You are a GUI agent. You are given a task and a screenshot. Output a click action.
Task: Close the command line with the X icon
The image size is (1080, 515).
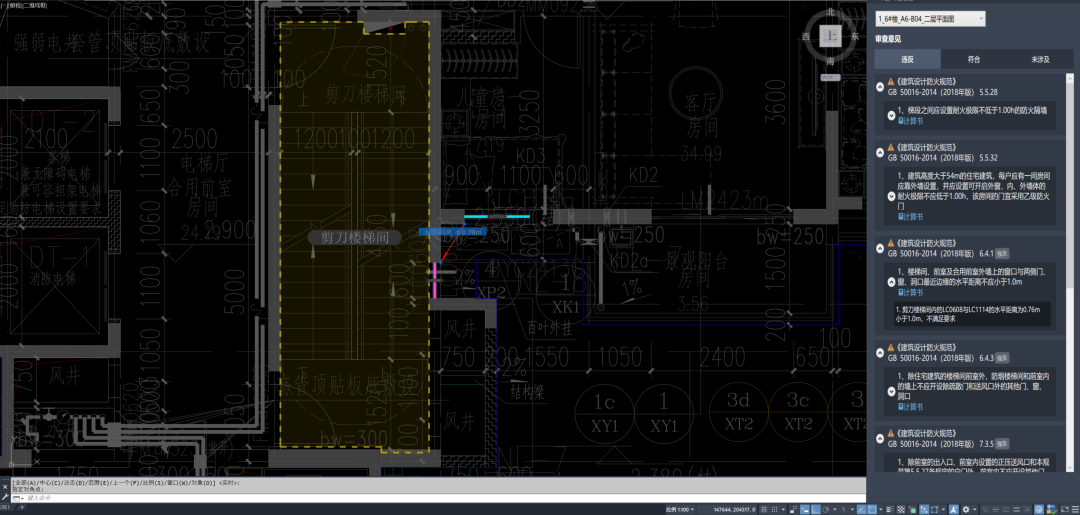pos(6,485)
